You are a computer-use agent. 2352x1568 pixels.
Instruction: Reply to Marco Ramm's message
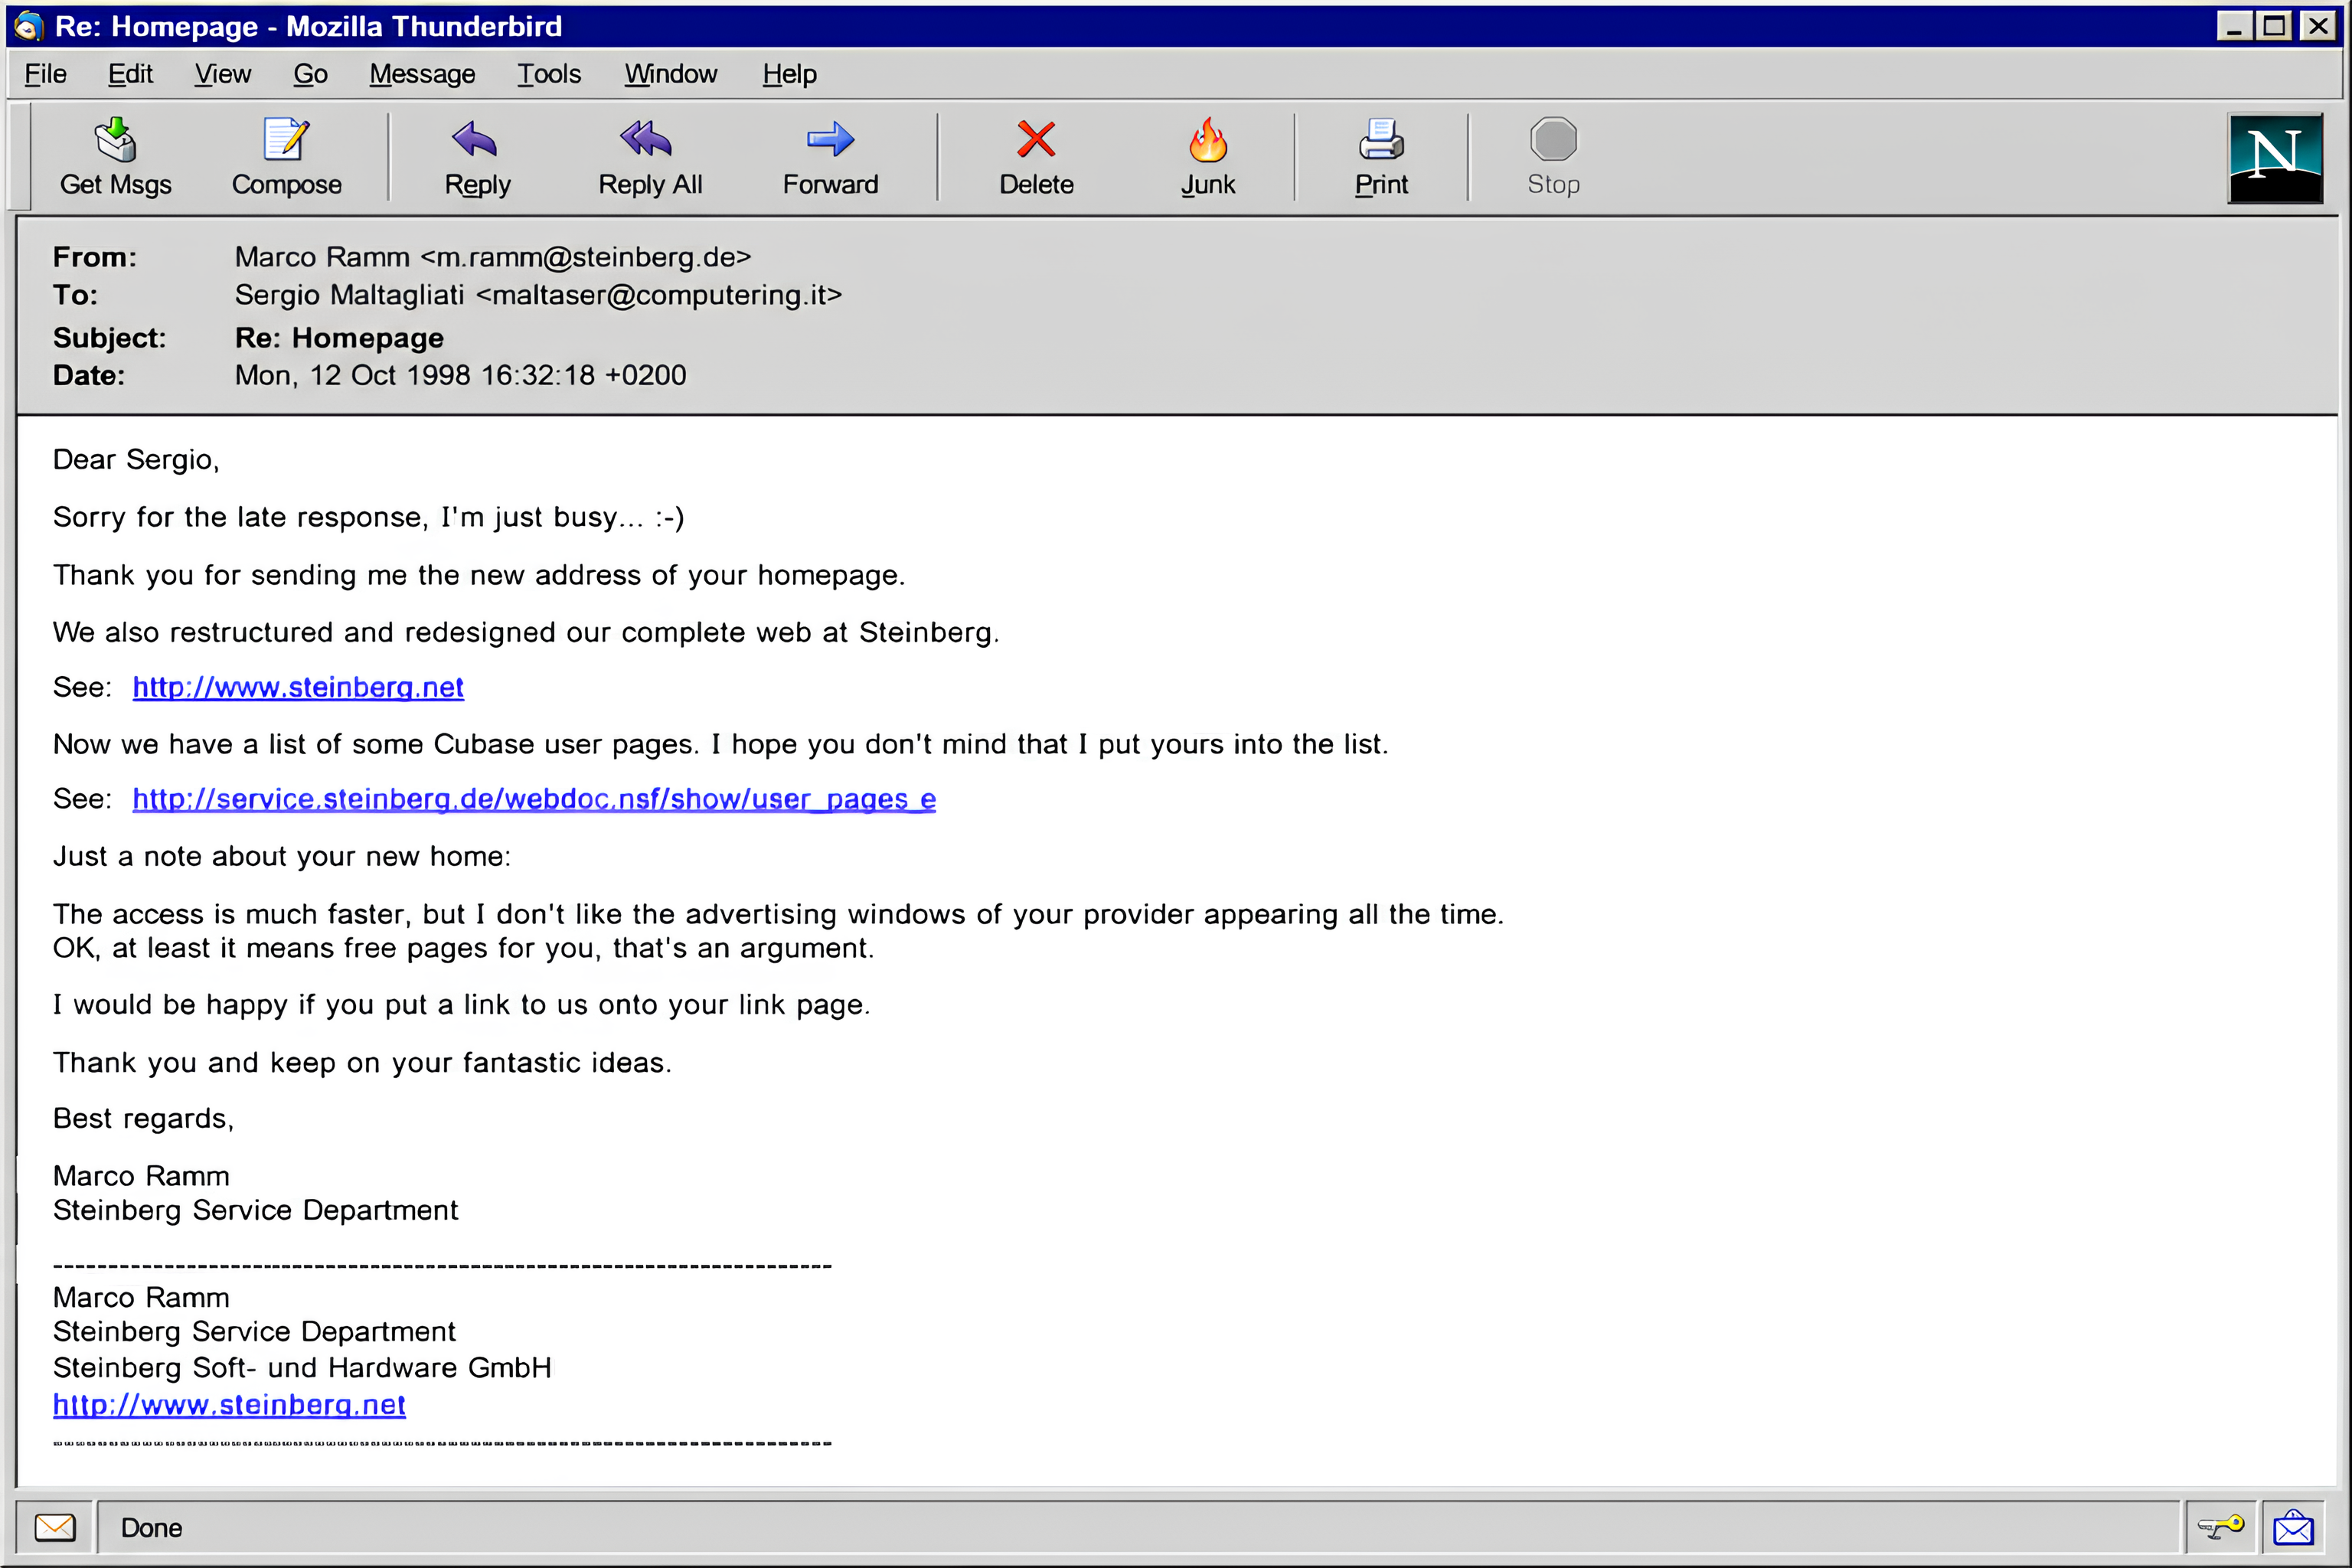477,158
